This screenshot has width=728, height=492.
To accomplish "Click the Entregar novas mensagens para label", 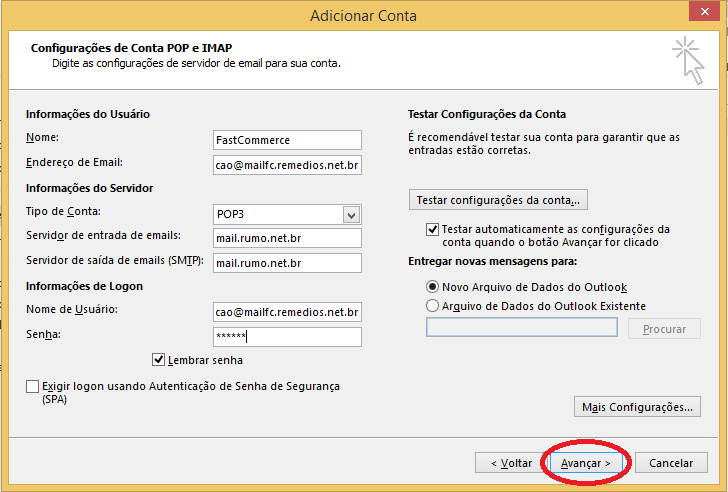I will (x=493, y=261).
